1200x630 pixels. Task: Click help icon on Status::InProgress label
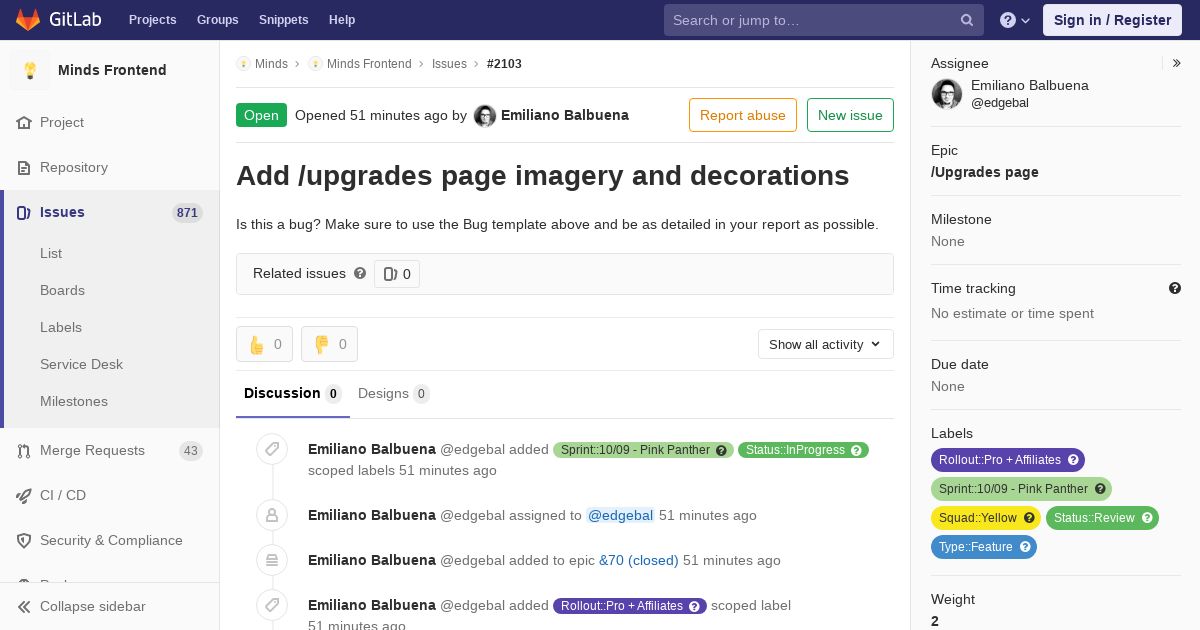pyautogui.click(x=857, y=450)
